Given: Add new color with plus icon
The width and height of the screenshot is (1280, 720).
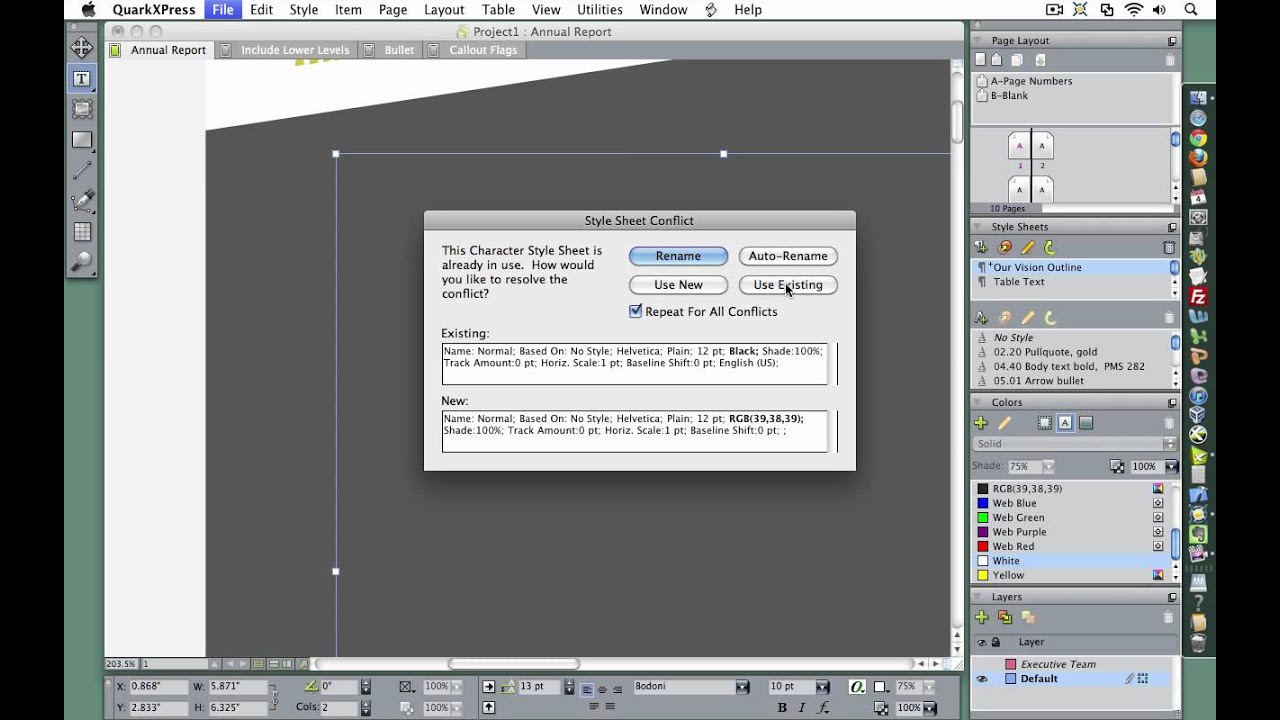Looking at the screenshot, I should coord(981,423).
